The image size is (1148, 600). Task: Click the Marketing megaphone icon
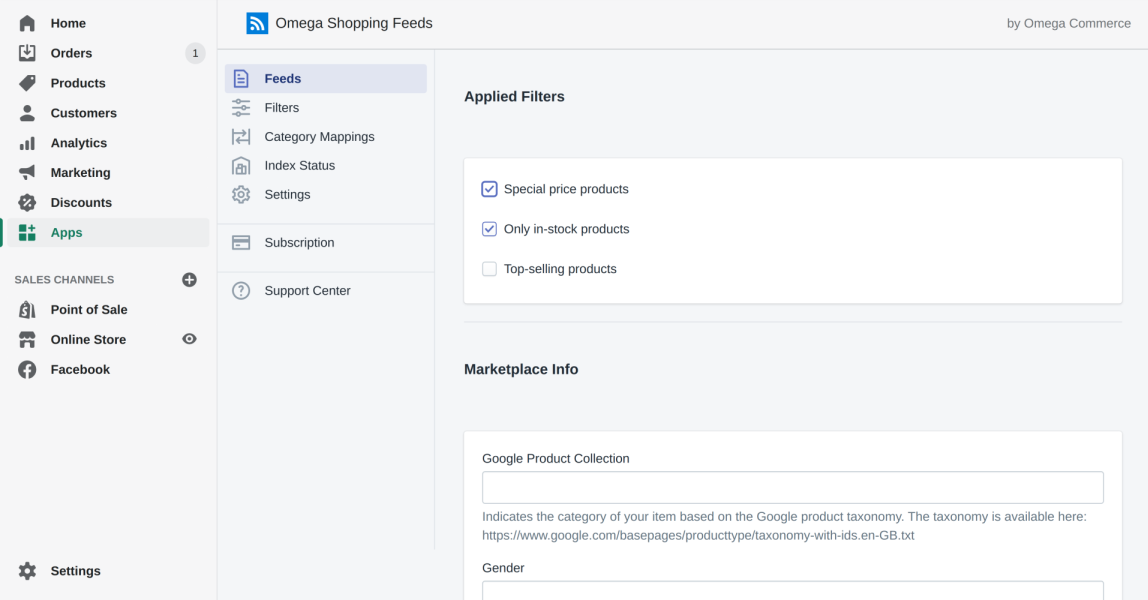tap(27, 173)
